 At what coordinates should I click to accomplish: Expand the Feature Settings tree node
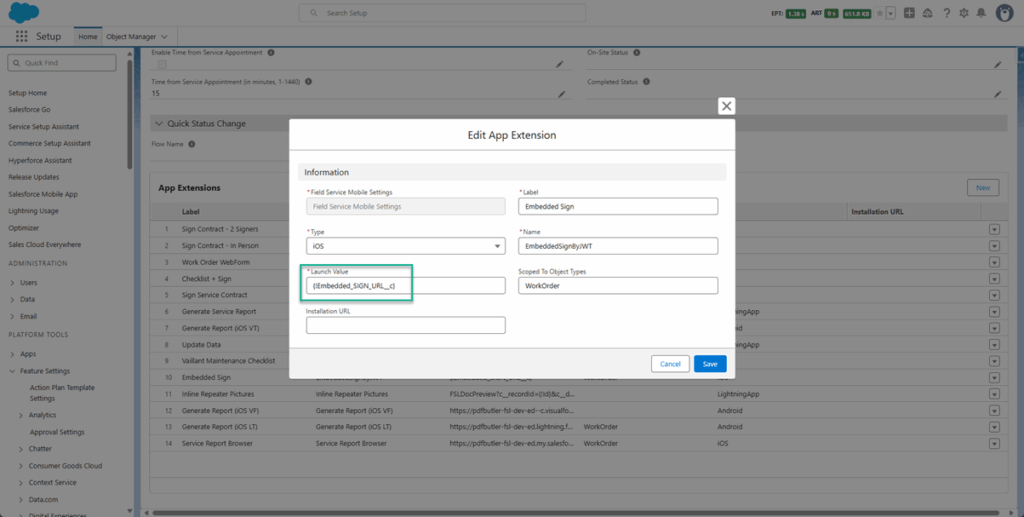12,371
